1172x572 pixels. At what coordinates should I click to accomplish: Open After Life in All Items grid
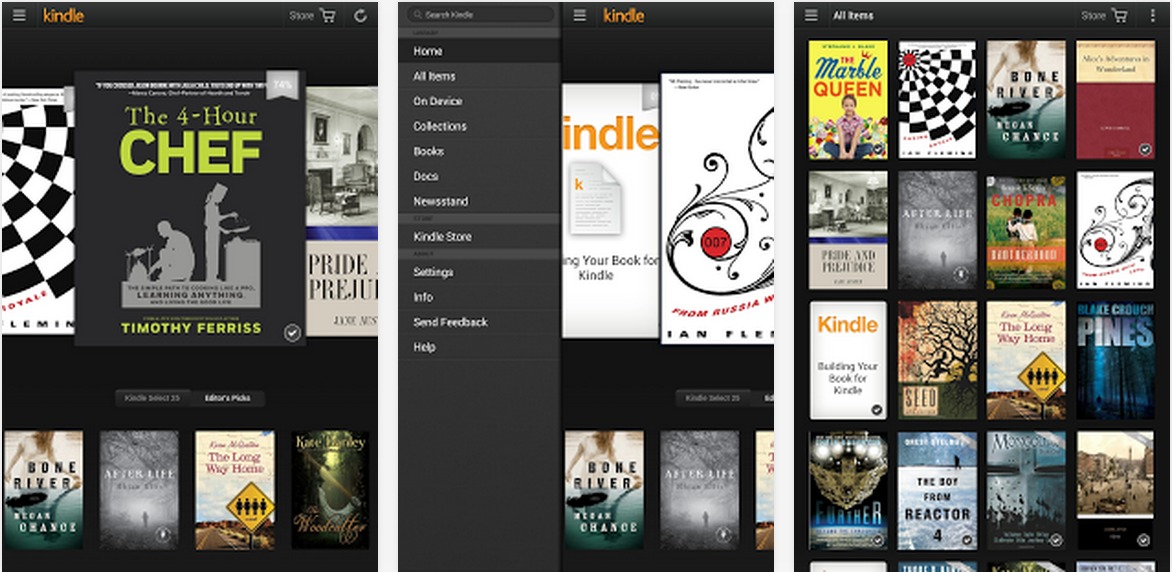pos(937,230)
